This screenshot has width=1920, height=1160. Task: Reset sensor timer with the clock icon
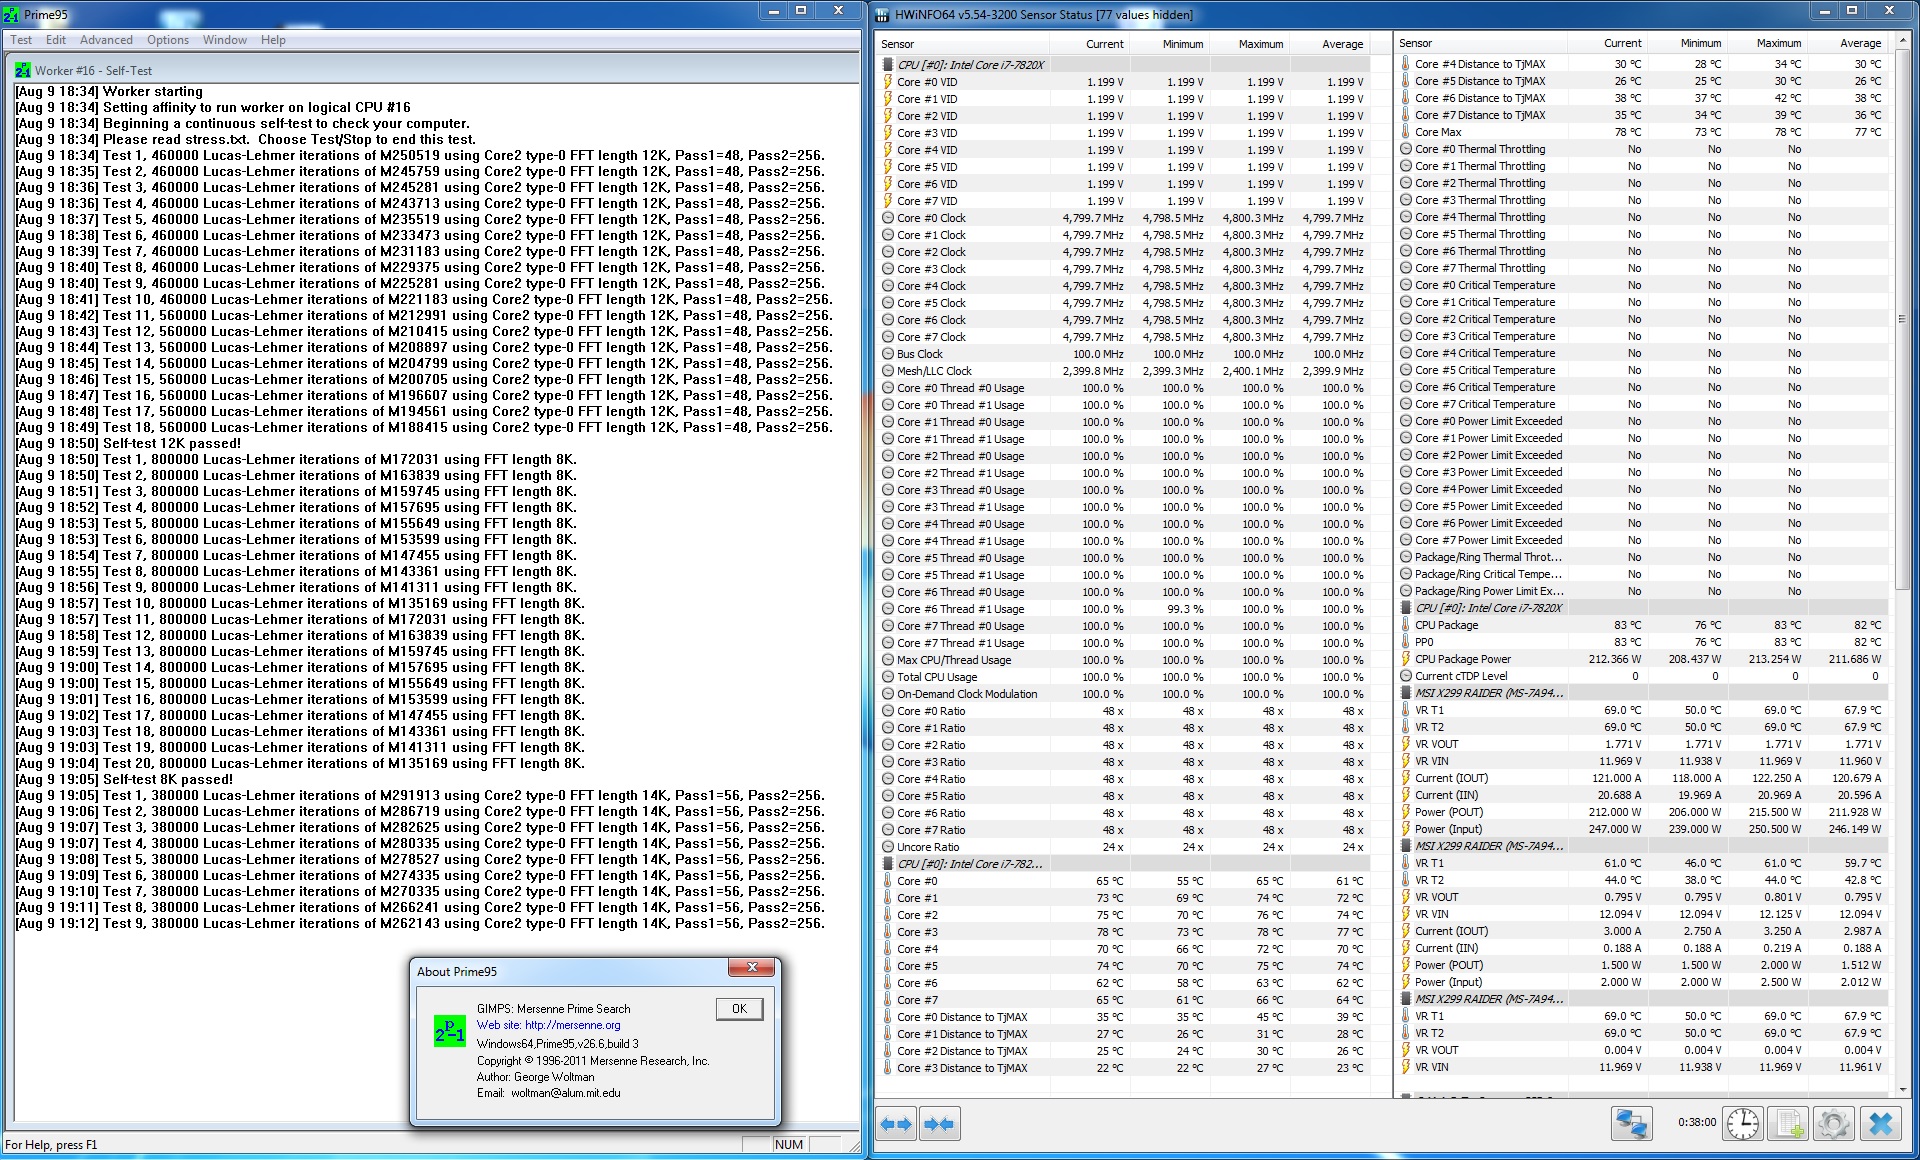coord(1743,1124)
